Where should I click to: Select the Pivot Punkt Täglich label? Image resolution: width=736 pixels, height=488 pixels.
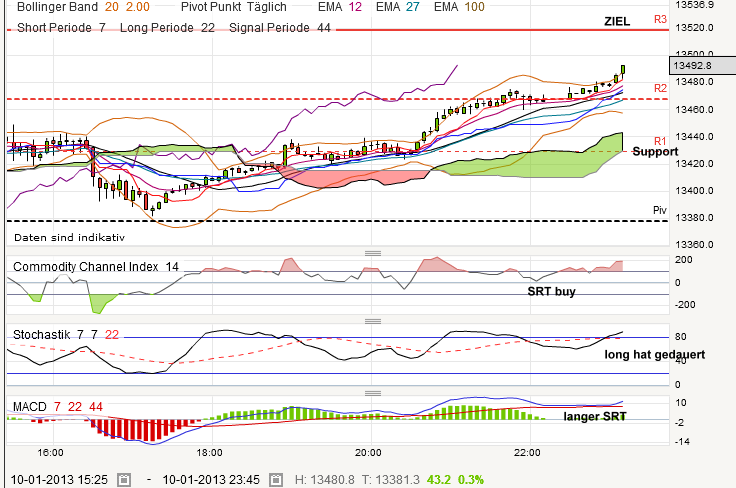(234, 7)
